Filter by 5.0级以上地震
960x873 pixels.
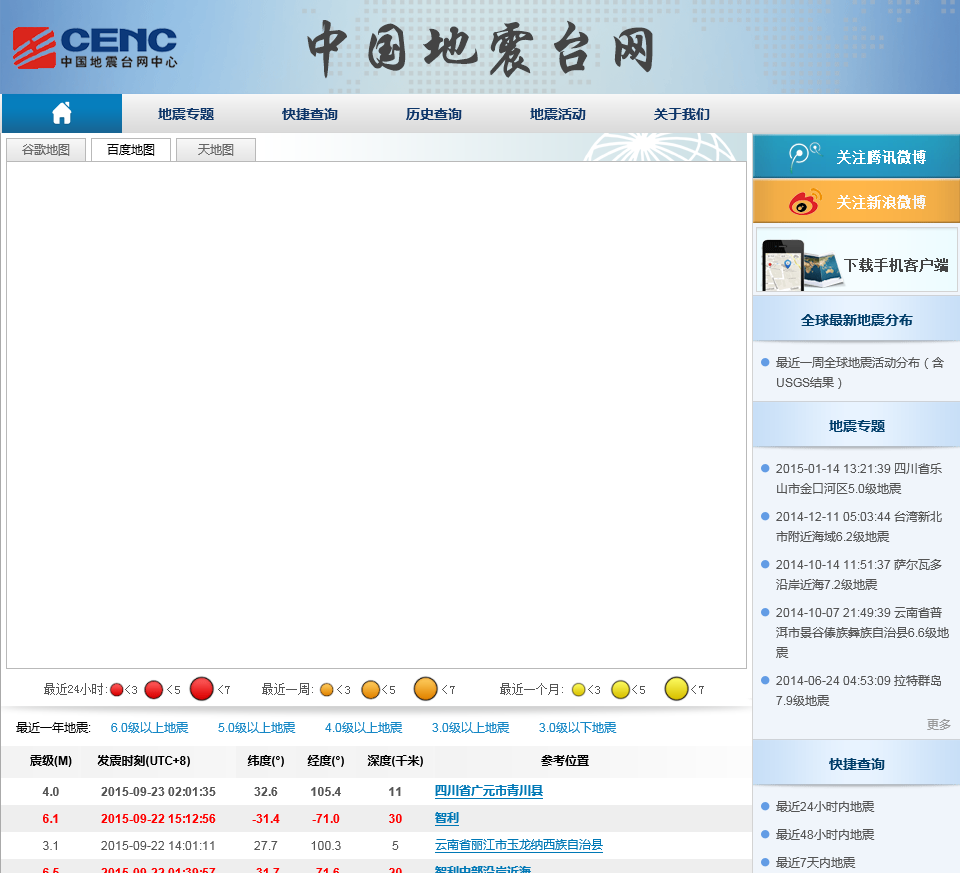[257, 727]
